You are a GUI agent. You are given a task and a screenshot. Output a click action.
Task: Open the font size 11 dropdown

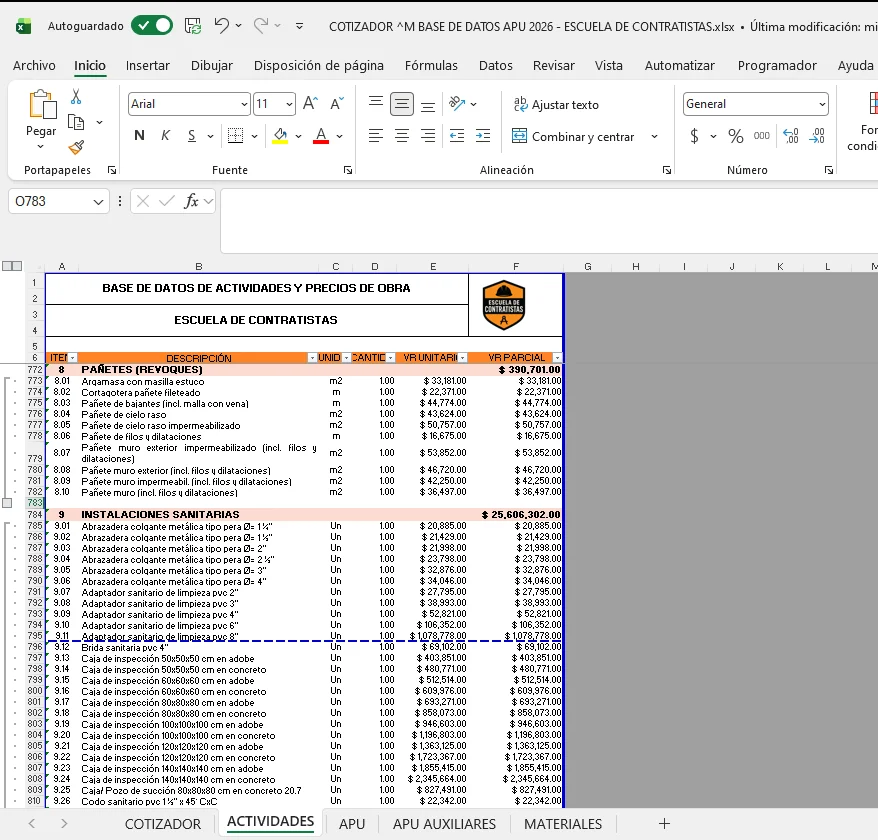289,104
